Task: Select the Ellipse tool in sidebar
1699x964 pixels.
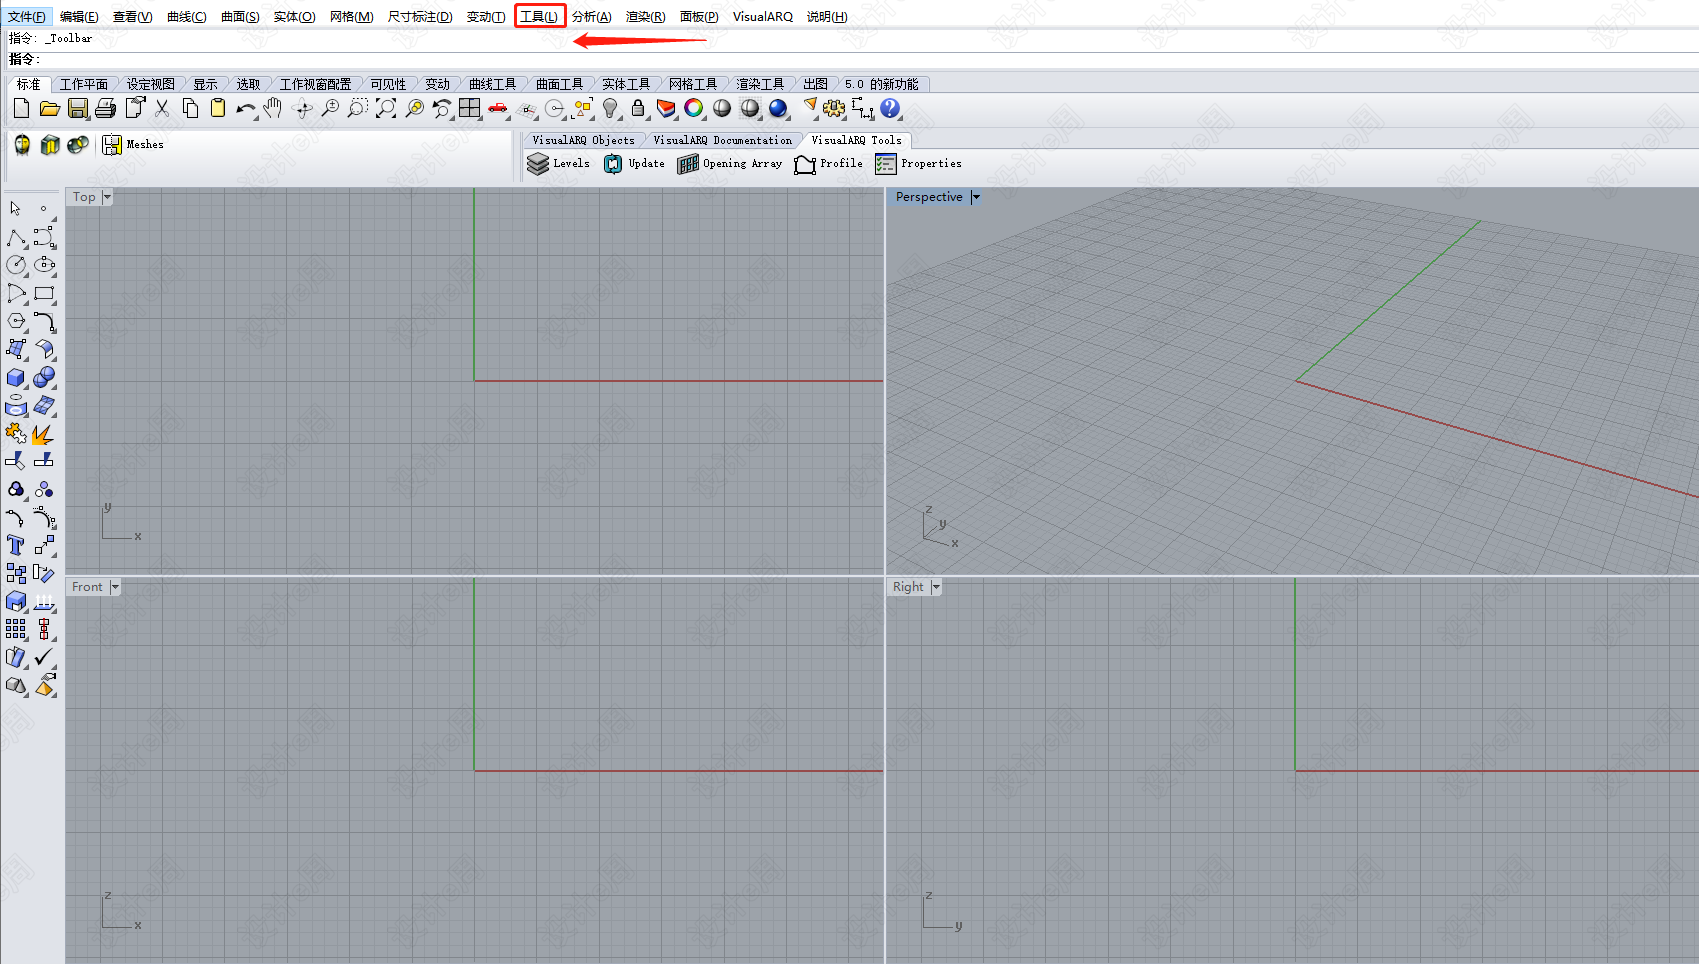Action: tap(44, 265)
